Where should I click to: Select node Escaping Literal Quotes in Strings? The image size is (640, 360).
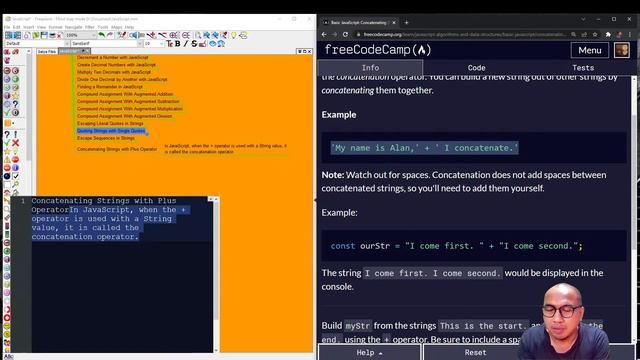pos(110,123)
